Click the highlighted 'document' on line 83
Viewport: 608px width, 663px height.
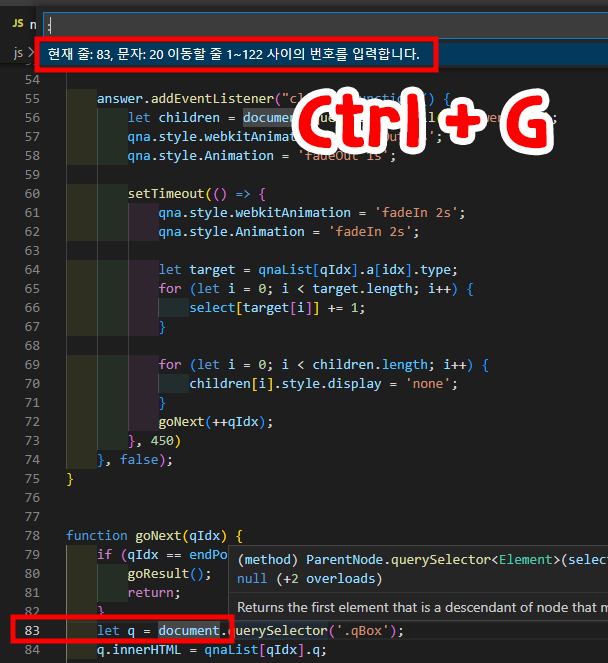click(189, 631)
